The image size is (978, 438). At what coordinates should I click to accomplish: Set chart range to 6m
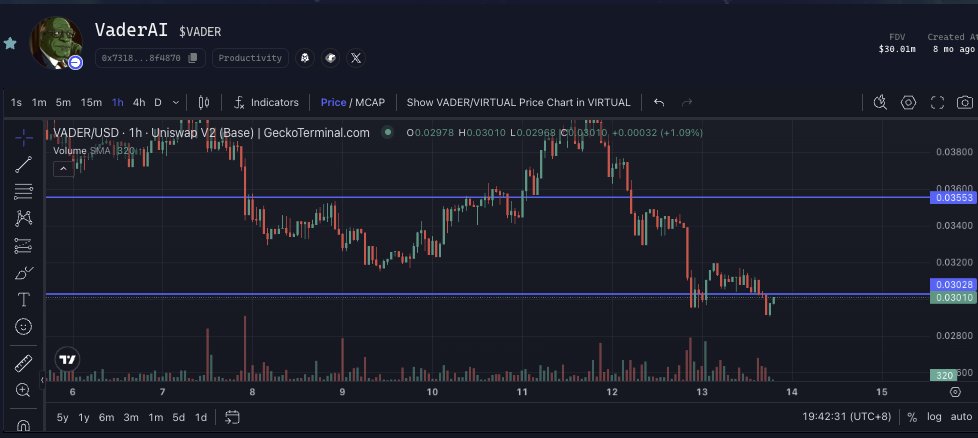(x=107, y=417)
